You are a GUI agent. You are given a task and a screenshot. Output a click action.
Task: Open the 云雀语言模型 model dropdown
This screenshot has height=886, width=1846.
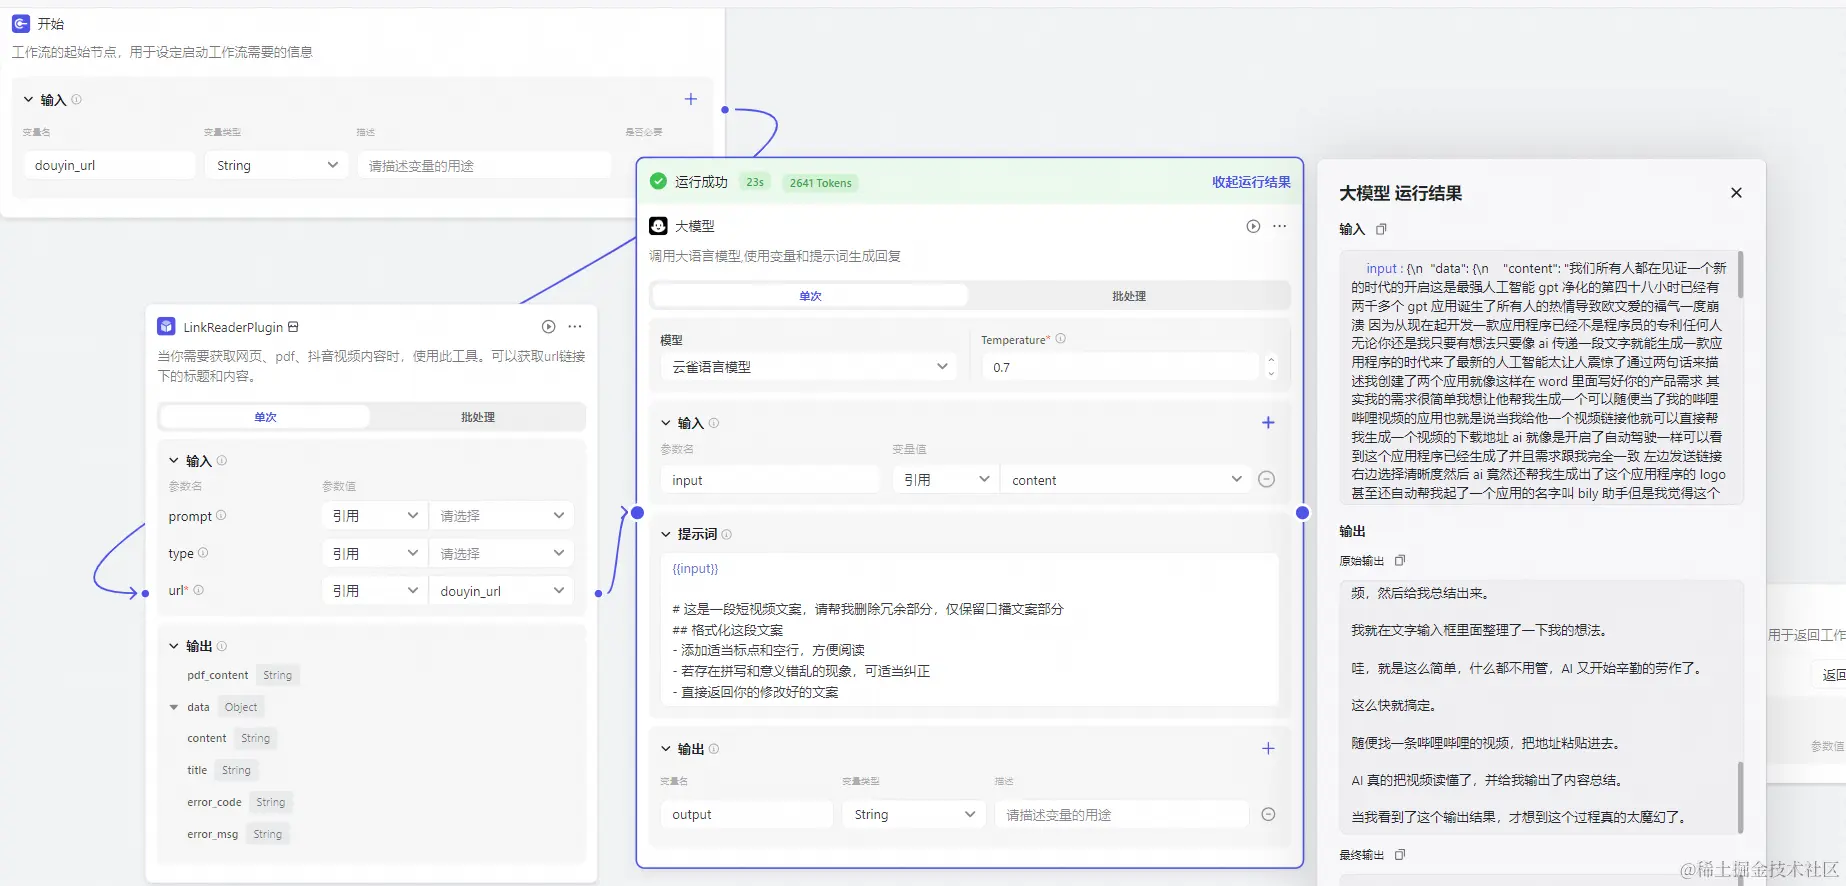(808, 367)
